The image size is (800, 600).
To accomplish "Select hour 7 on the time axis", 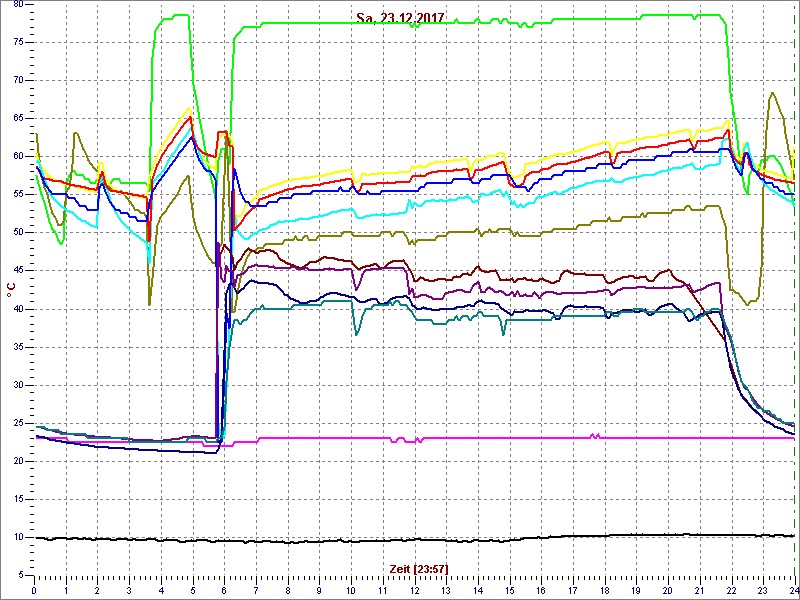I will coord(256,589).
